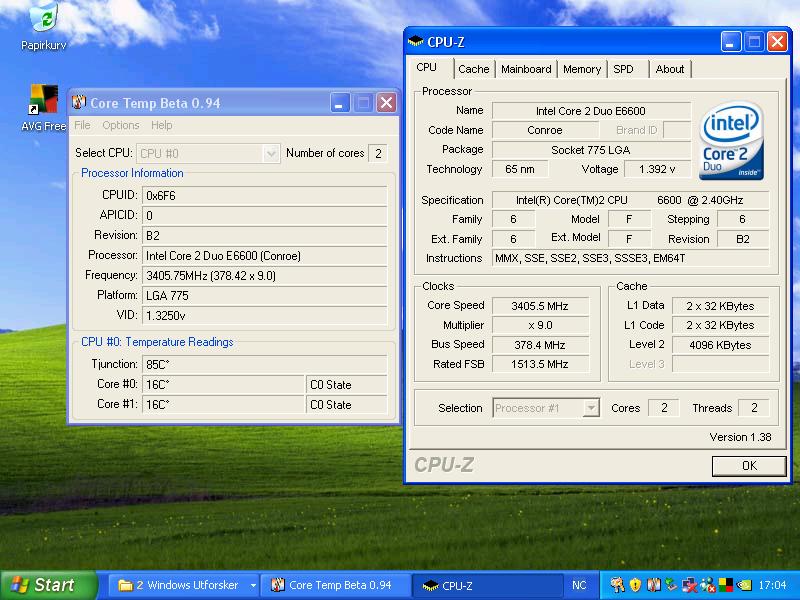Open the File menu in Core Temp

pyautogui.click(x=82, y=126)
